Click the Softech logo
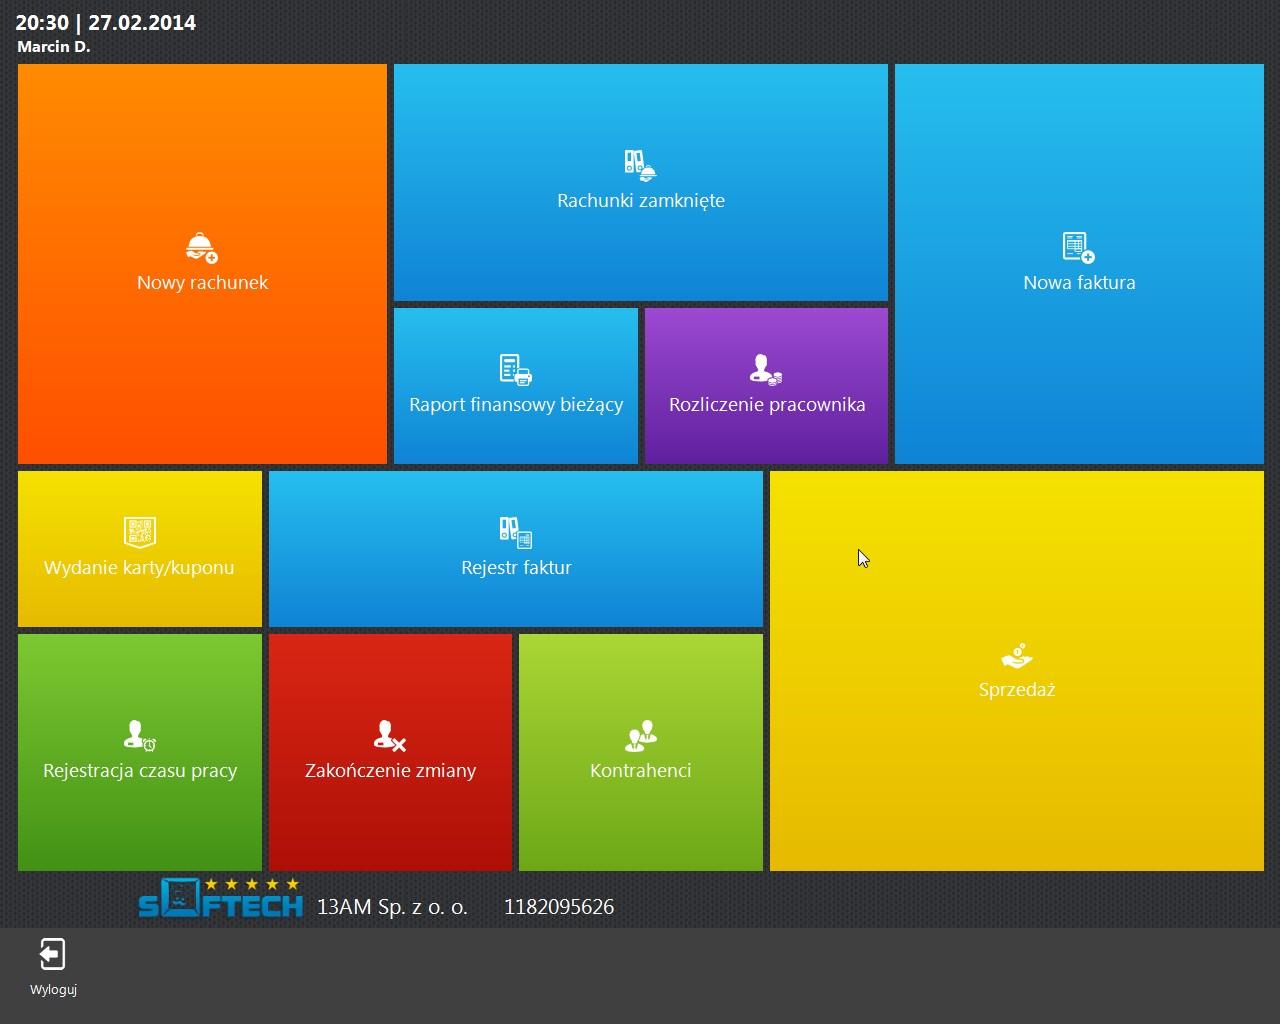The image size is (1280, 1024). pos(220,898)
